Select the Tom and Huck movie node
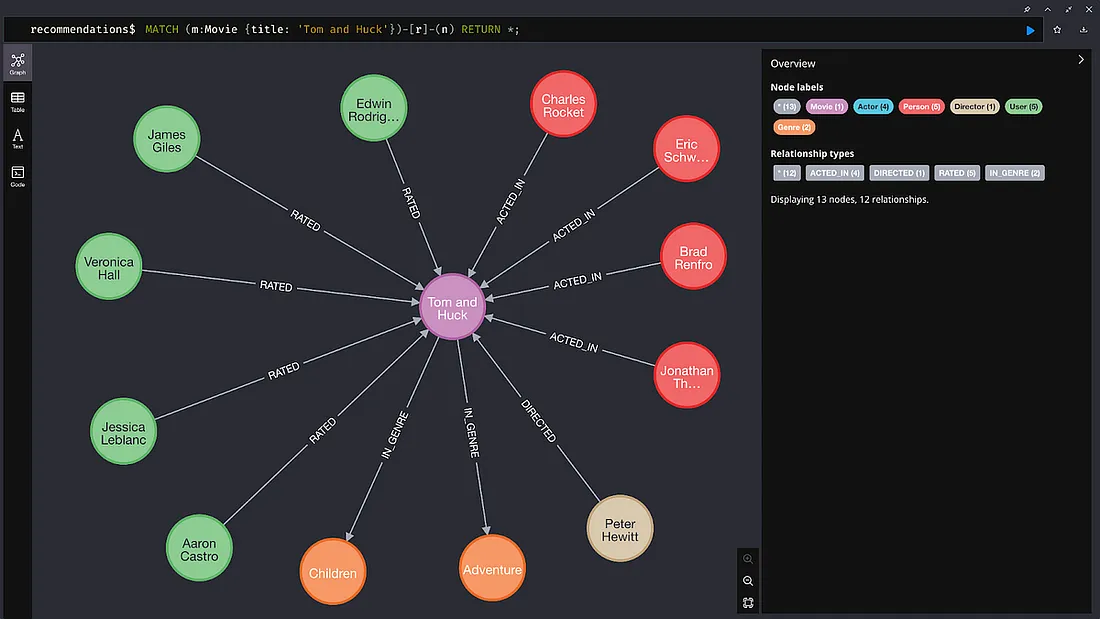1100x619 pixels. (452, 307)
